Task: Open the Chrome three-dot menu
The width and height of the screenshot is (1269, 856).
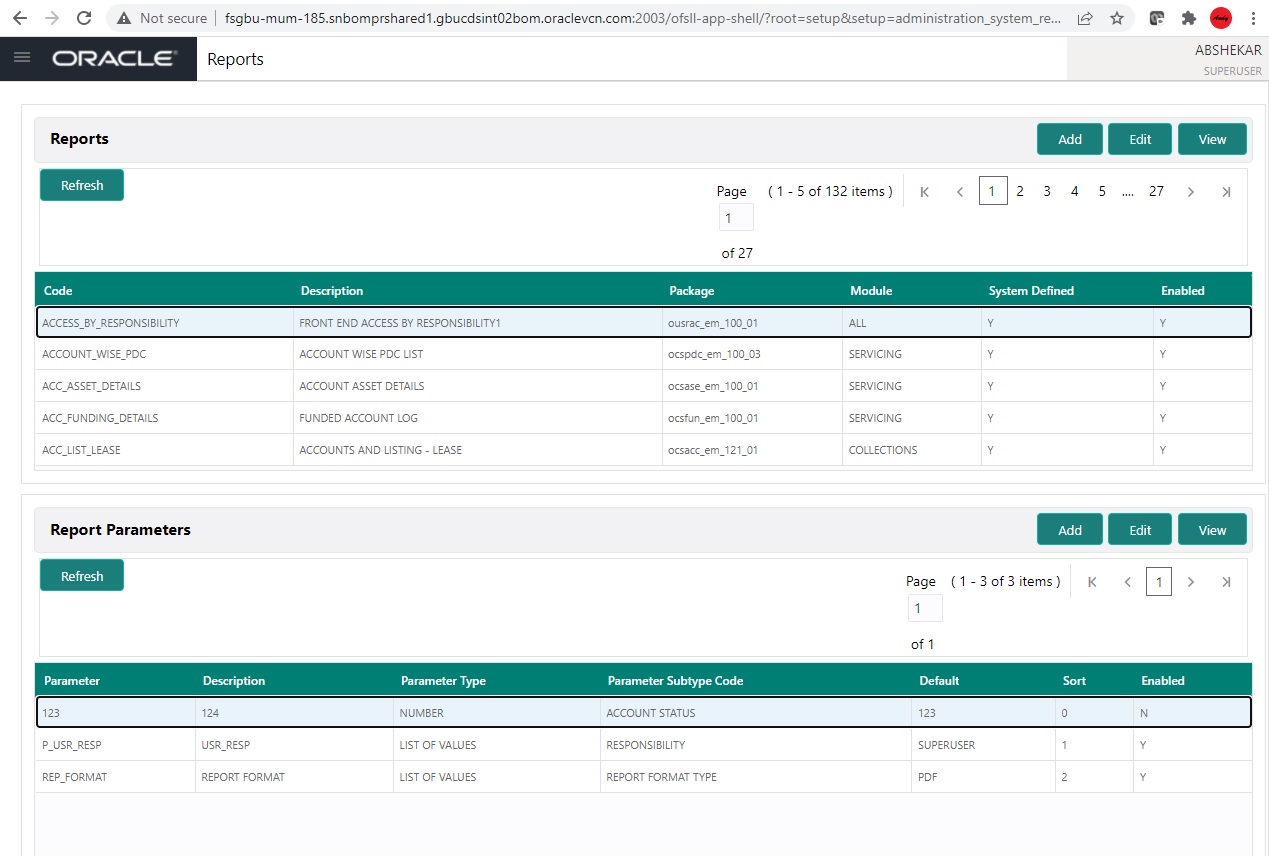Action: (x=1252, y=18)
